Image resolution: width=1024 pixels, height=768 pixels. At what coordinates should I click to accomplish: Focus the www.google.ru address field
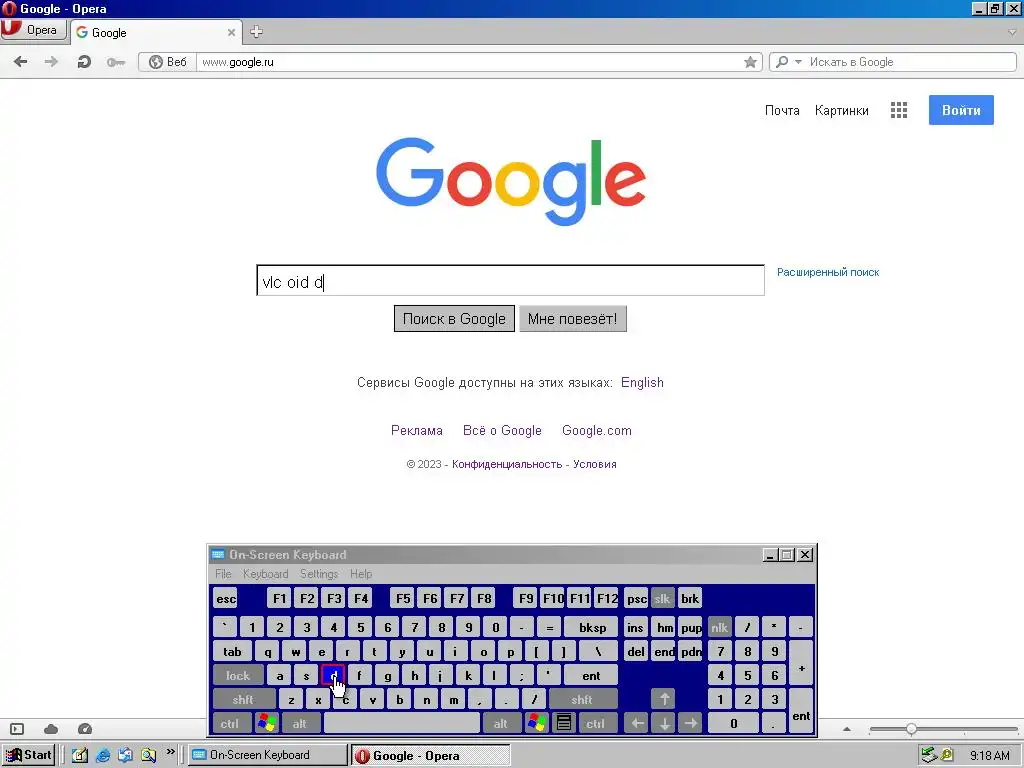coord(469,62)
